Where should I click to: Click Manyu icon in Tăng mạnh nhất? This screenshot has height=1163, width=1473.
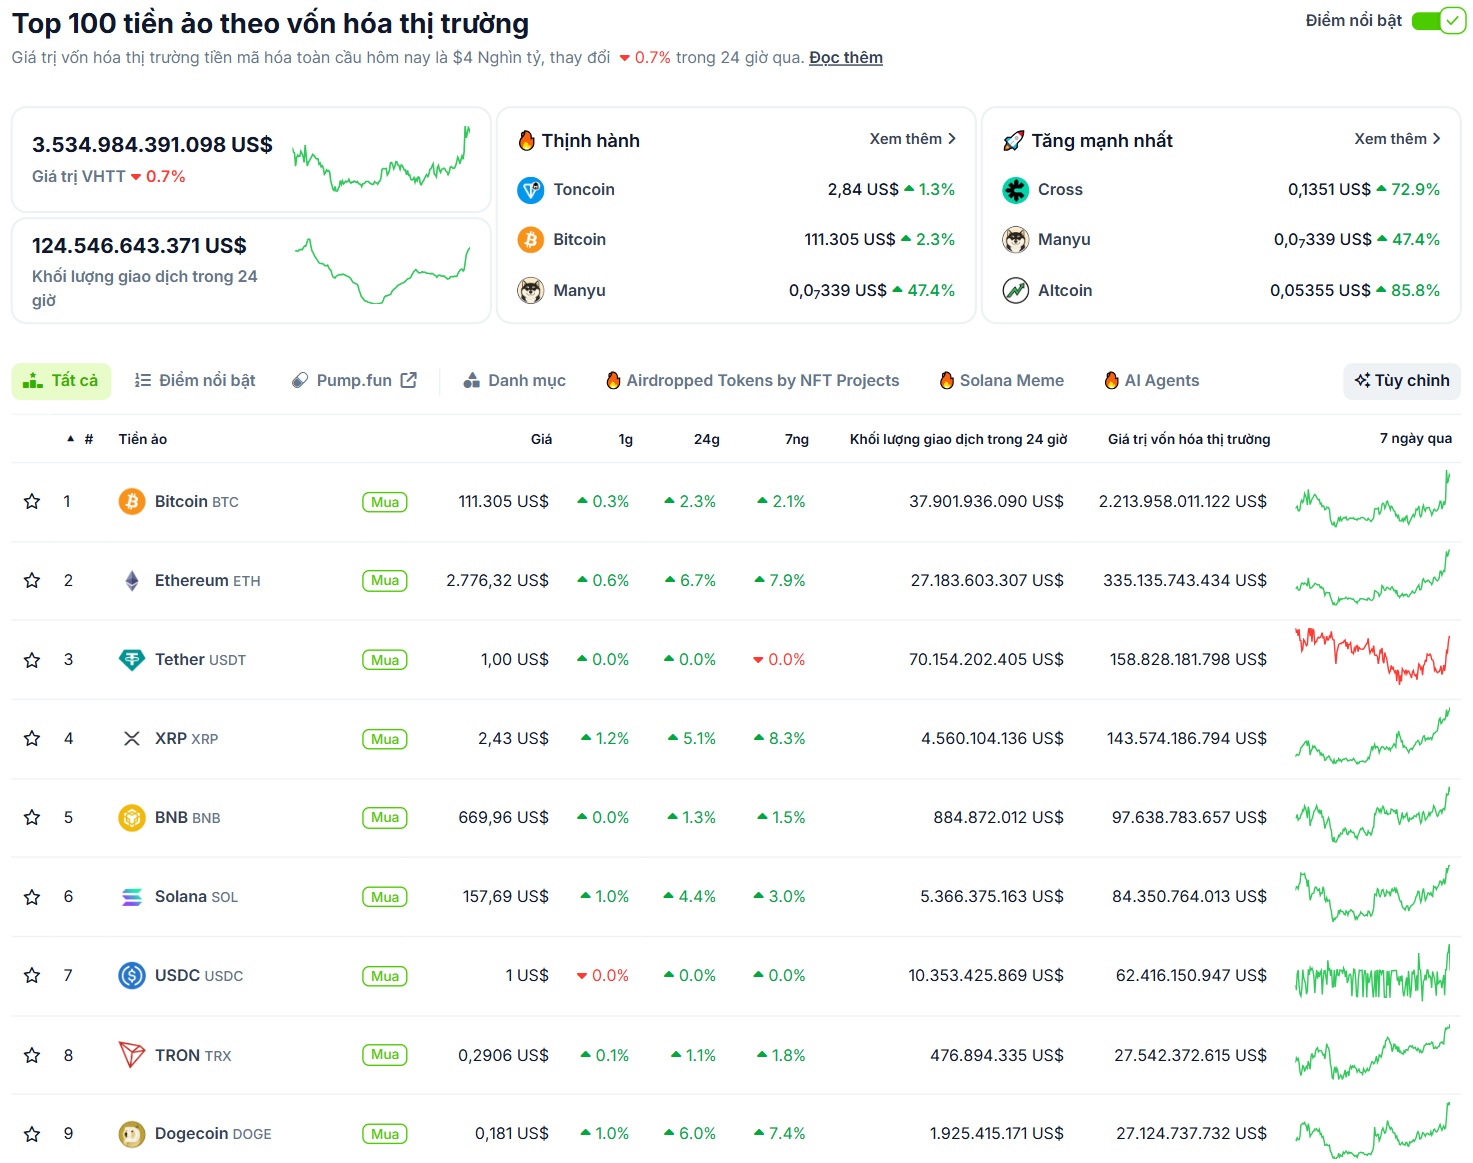[1016, 239]
